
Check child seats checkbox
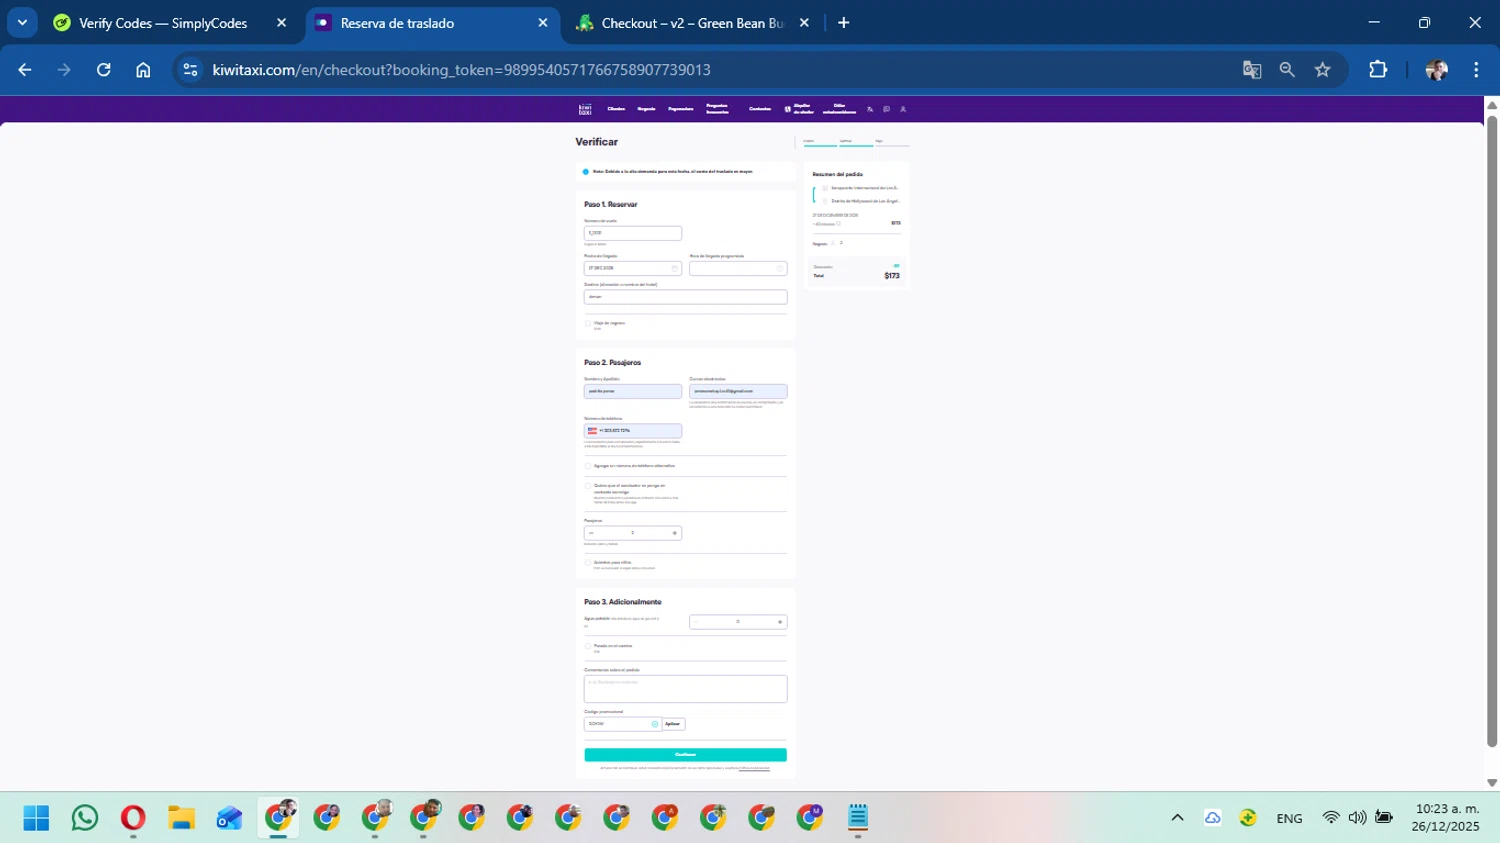(588, 563)
